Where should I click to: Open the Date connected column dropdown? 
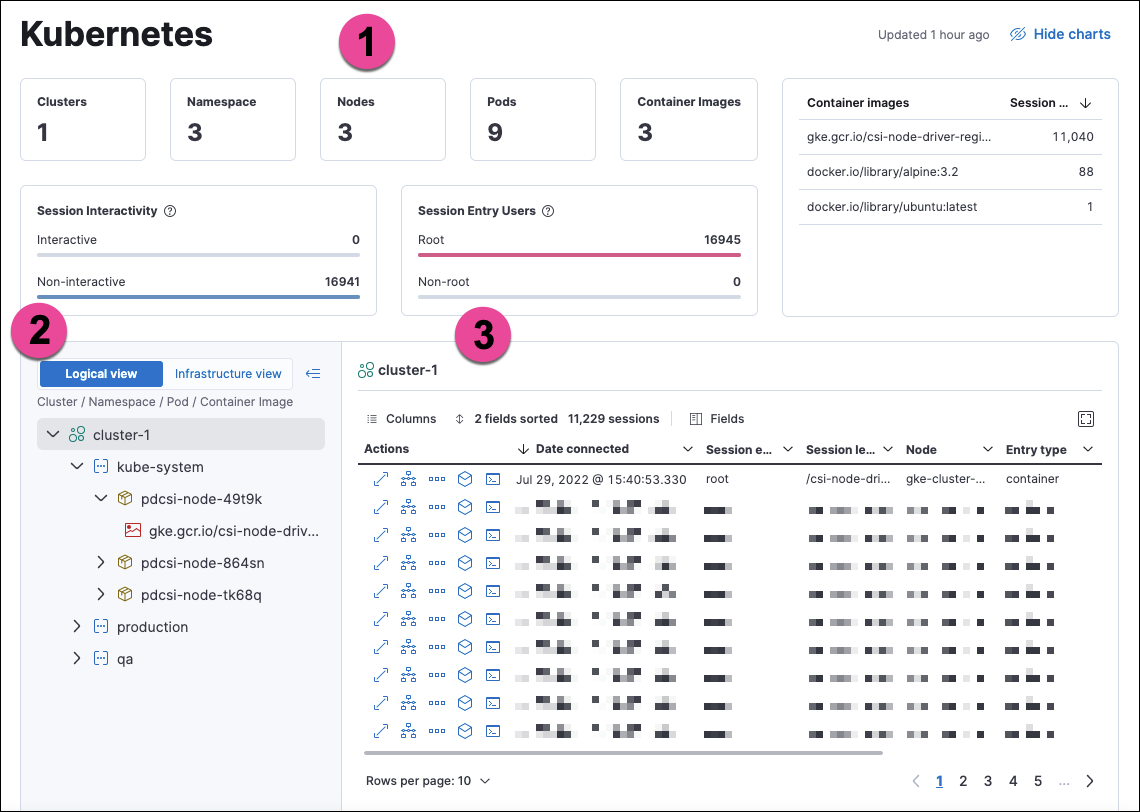point(688,449)
